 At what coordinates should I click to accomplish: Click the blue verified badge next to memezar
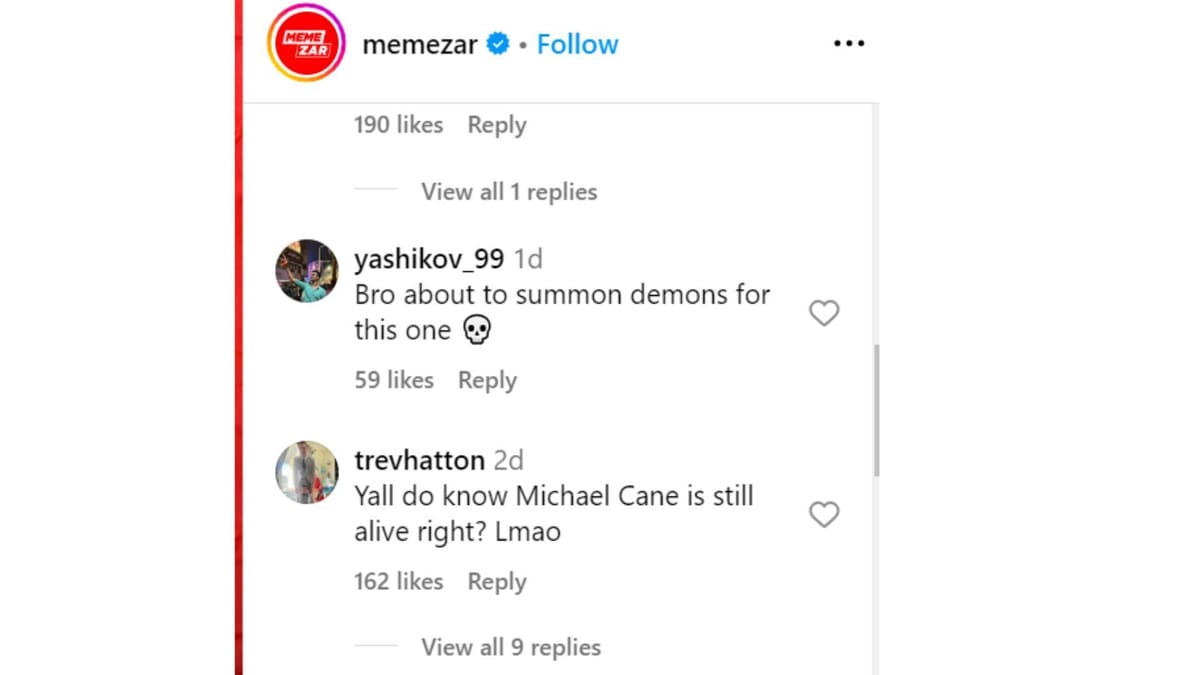496,43
